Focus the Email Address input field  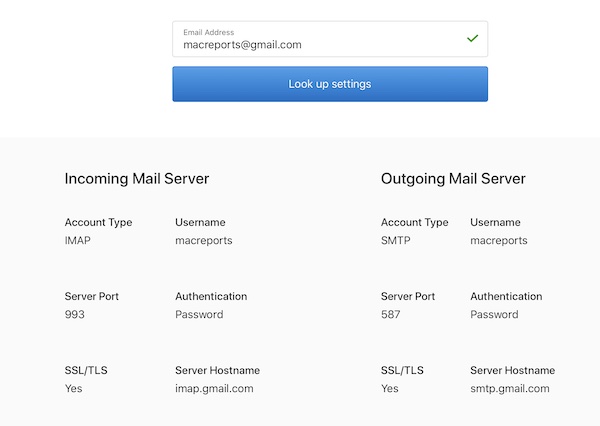click(x=330, y=39)
